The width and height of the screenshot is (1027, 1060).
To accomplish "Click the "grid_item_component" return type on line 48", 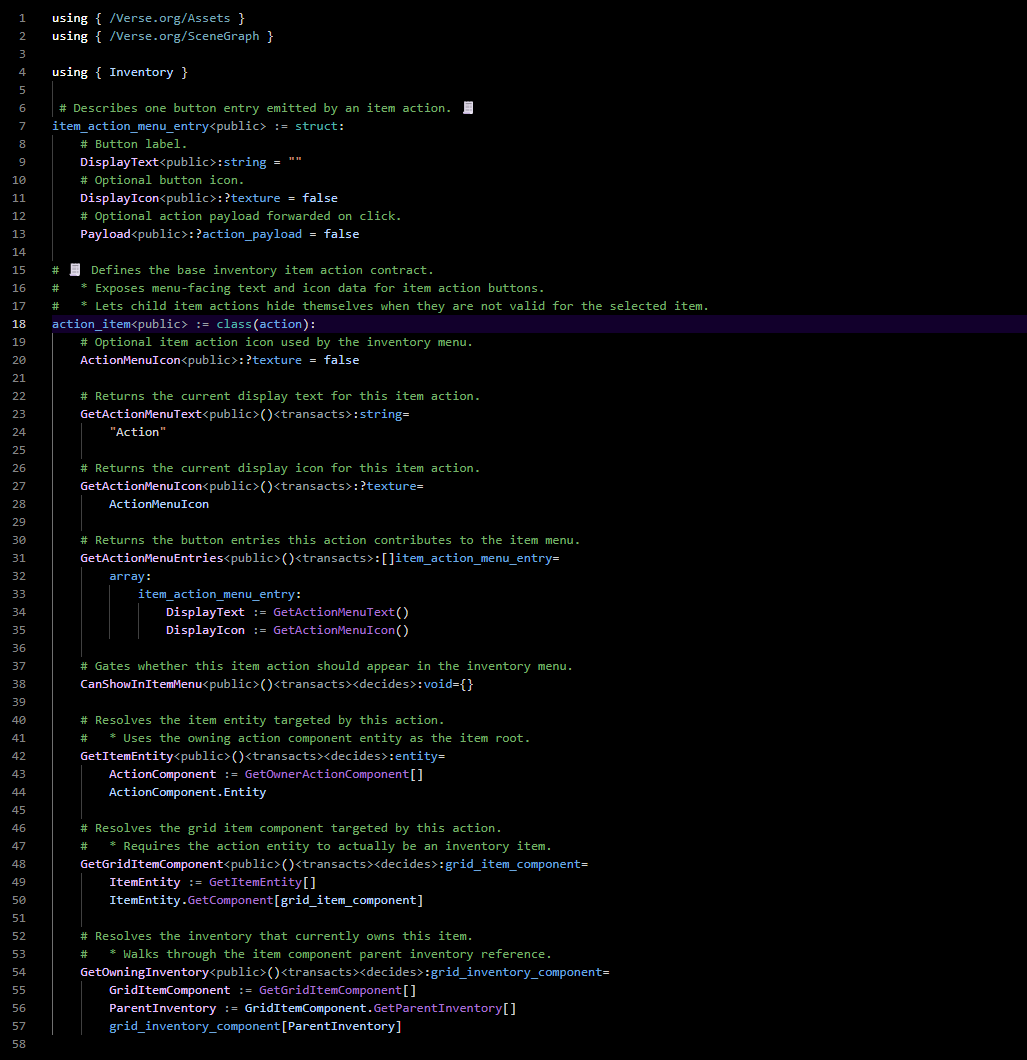I will click(512, 864).
